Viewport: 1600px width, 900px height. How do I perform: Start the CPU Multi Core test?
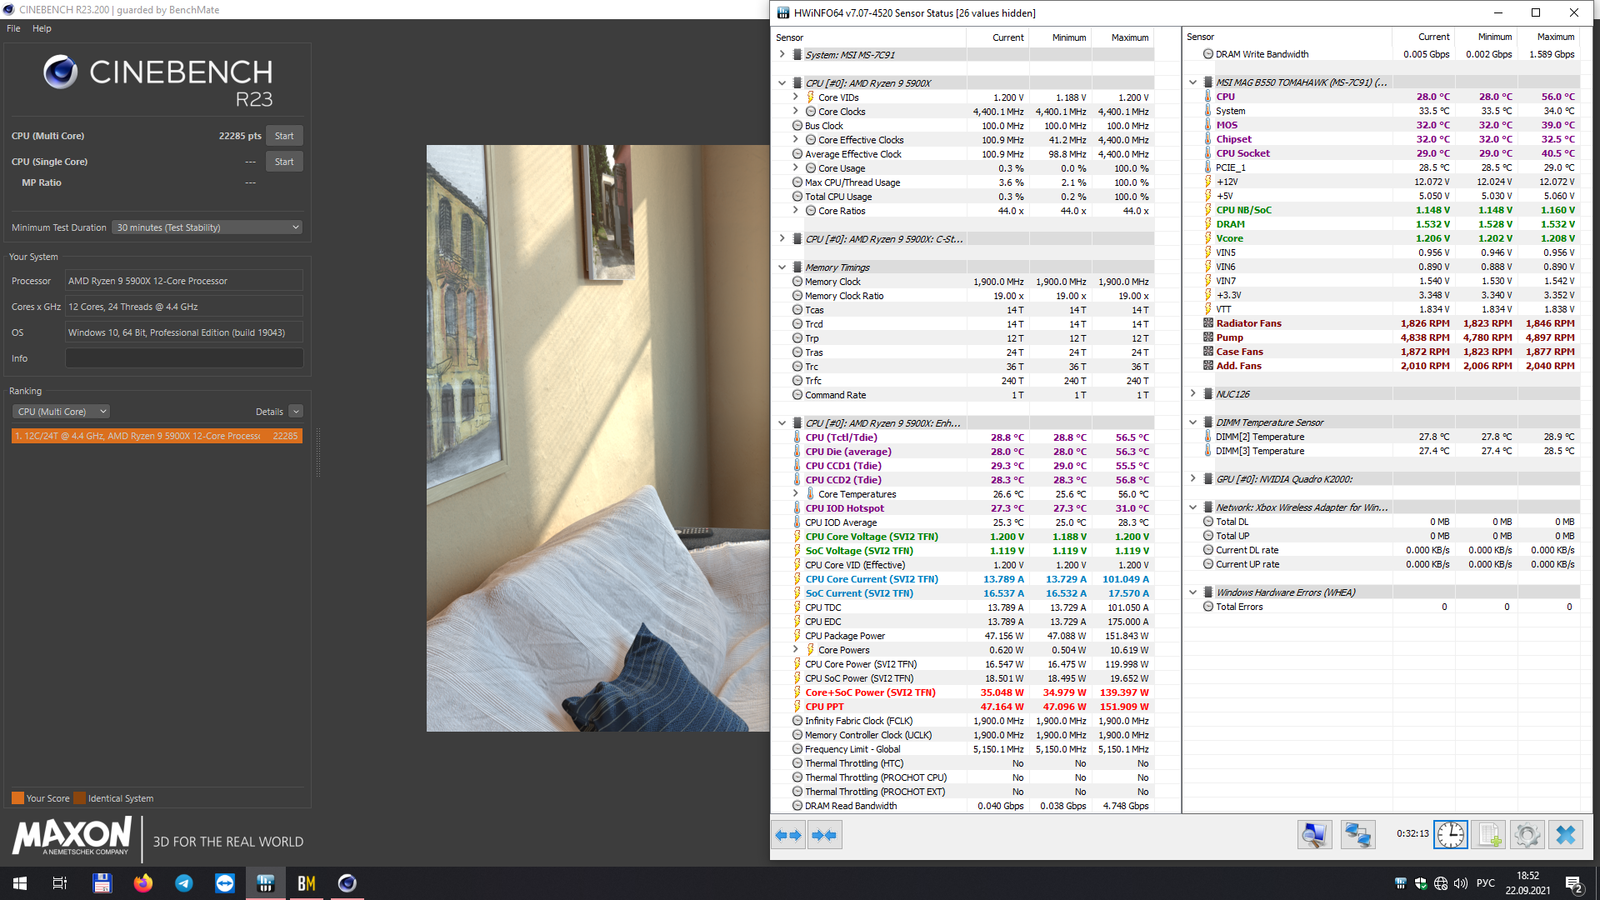[284, 136]
